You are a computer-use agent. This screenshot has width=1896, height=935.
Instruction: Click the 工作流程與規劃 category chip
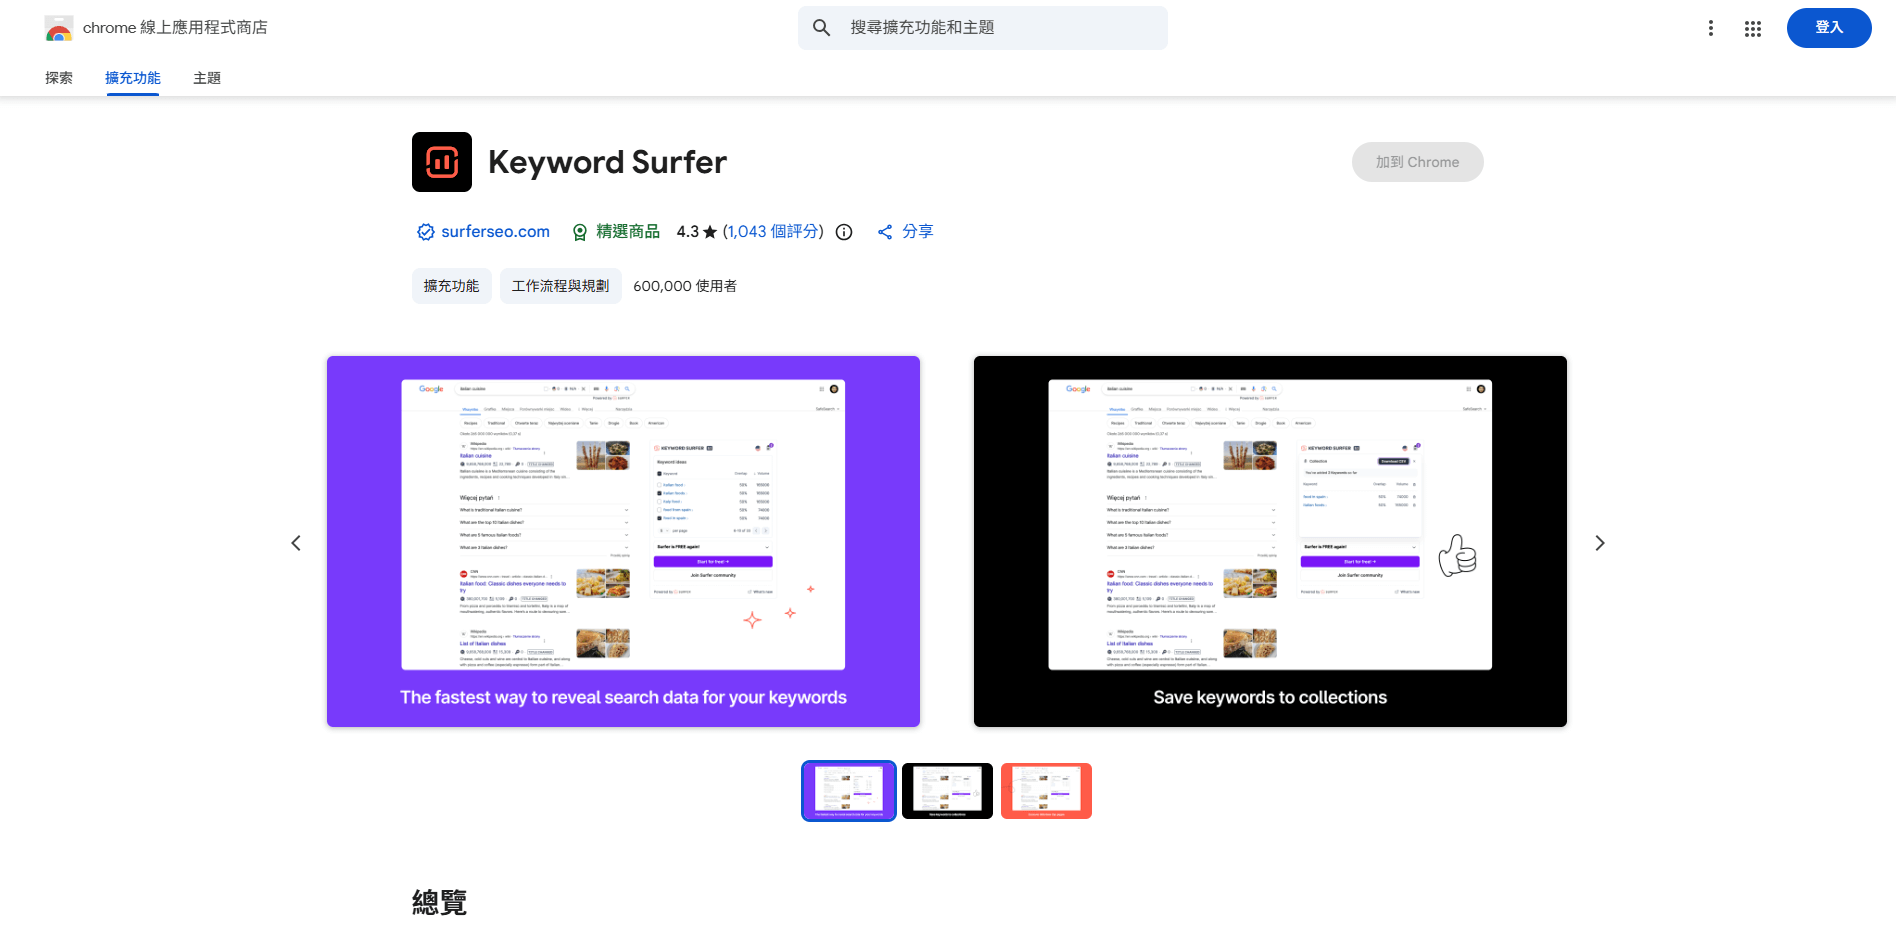tap(560, 285)
